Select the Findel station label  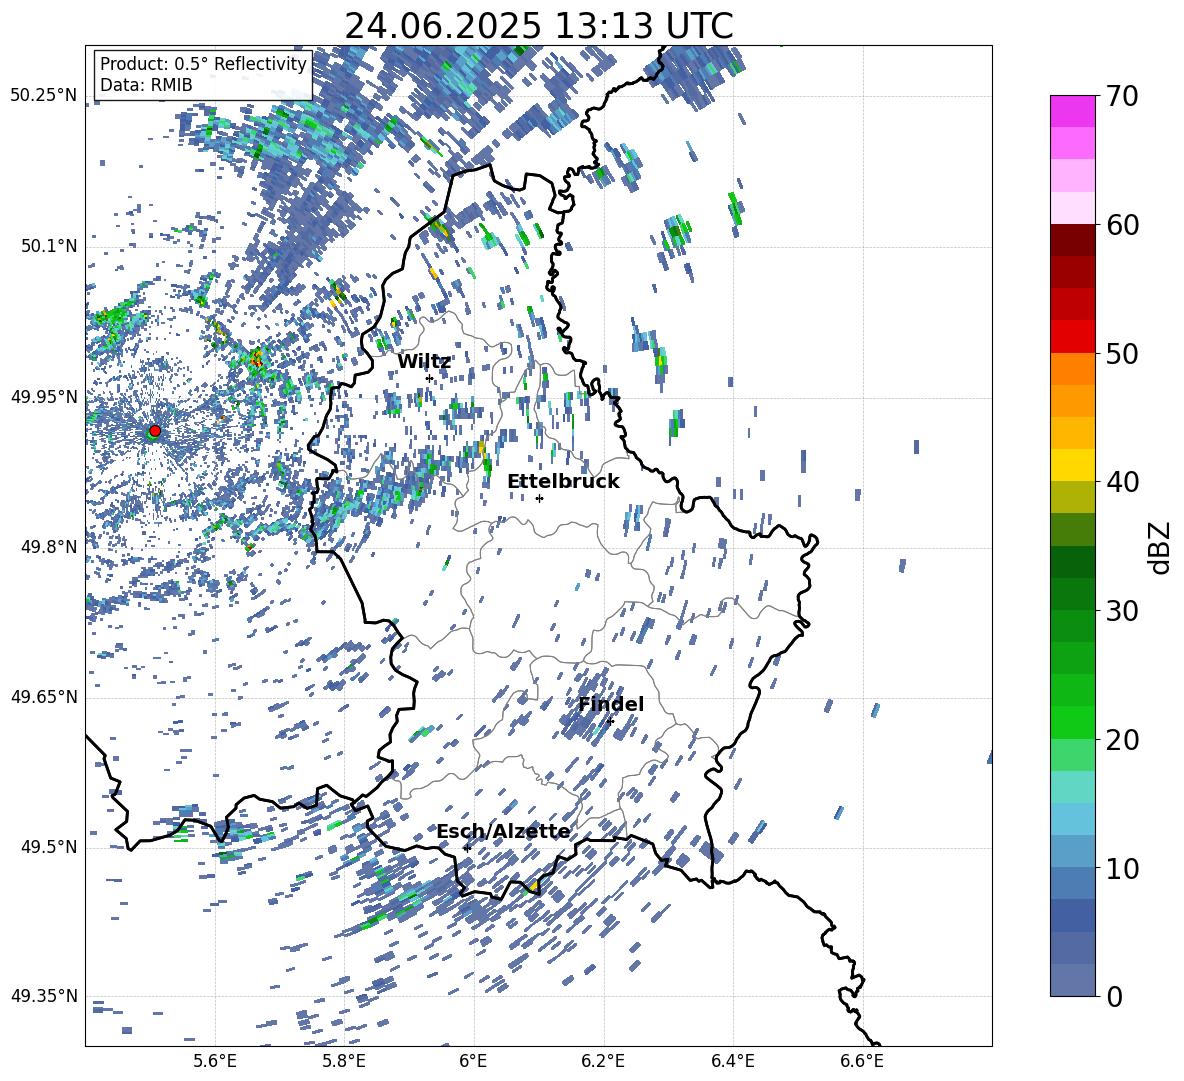click(x=611, y=704)
